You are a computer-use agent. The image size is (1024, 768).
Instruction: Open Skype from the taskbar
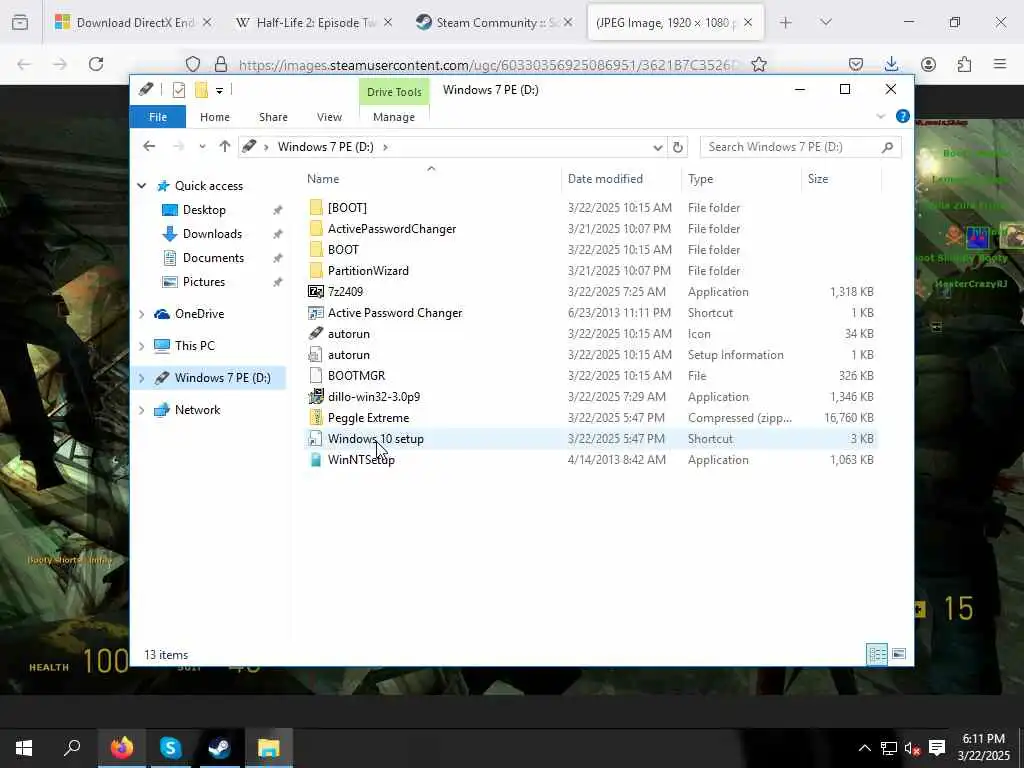click(170, 748)
